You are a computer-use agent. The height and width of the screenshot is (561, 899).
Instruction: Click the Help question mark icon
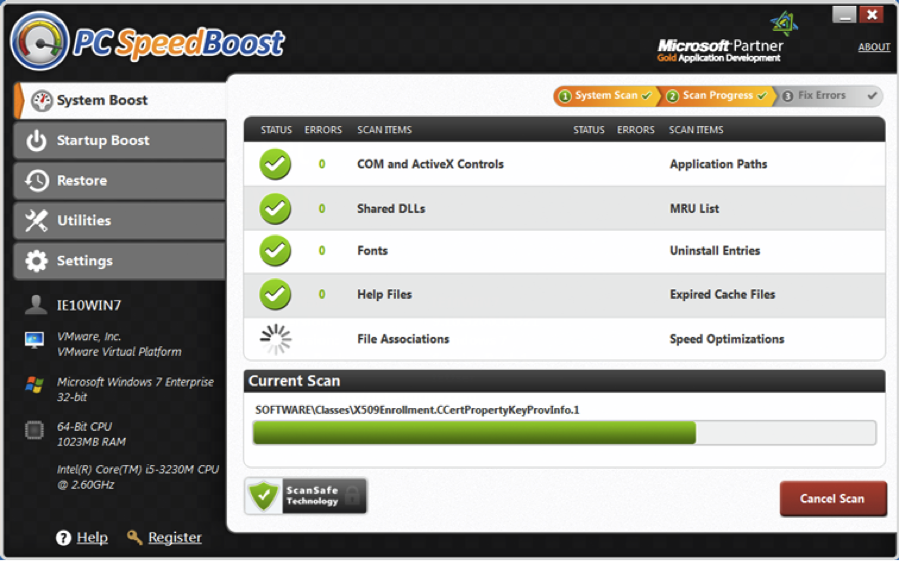[64, 538]
